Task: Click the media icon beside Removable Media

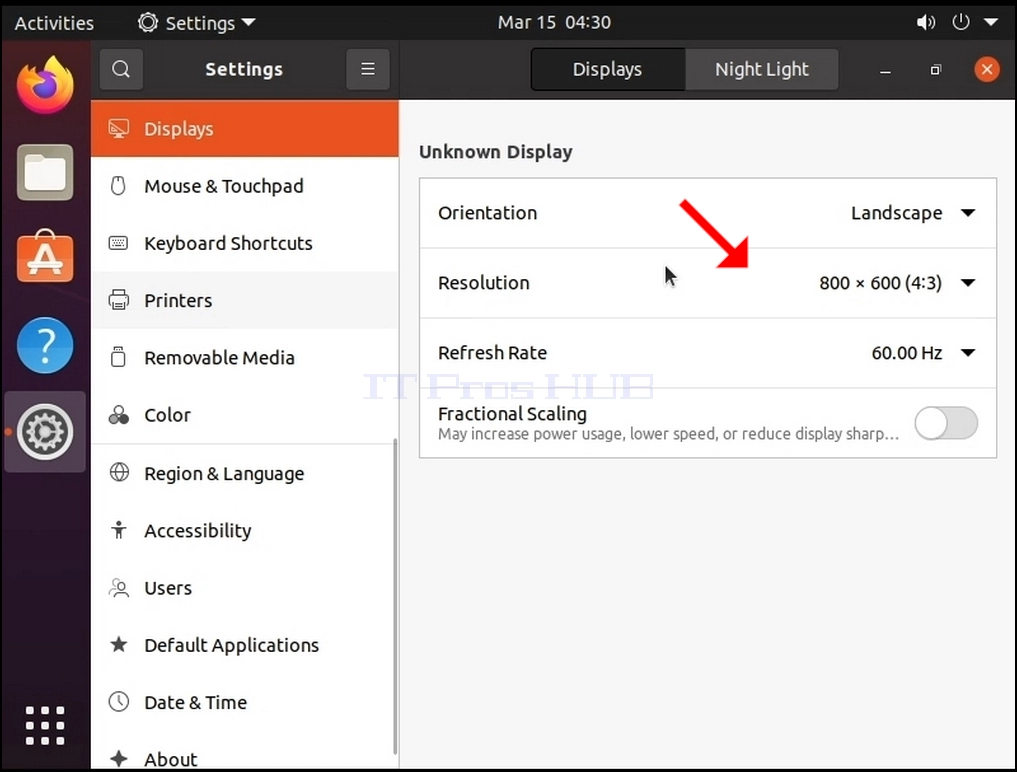Action: (118, 357)
